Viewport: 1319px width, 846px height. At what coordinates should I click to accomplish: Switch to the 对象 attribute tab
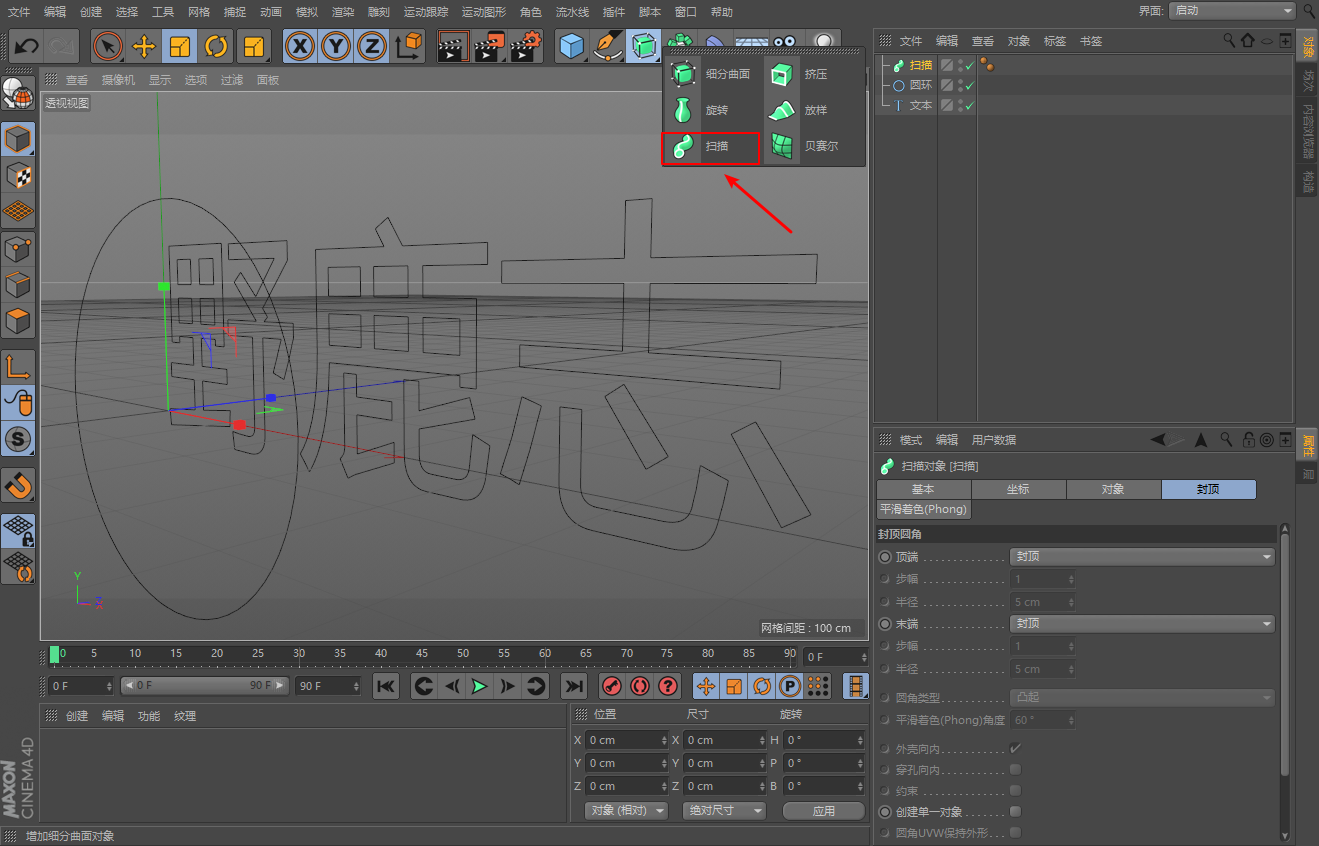[x=1113, y=490]
